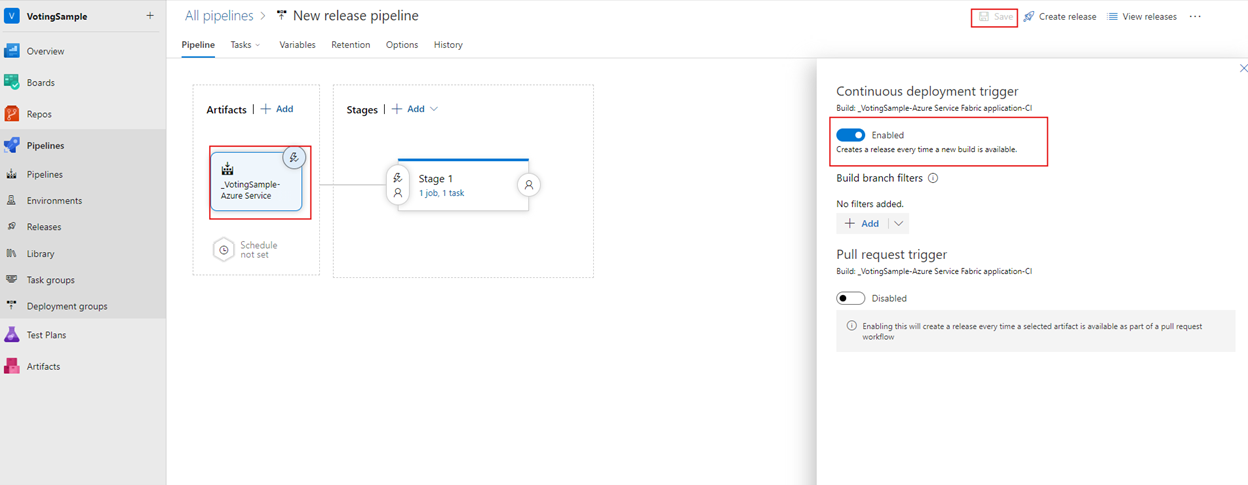Click the Save button

click(995, 17)
